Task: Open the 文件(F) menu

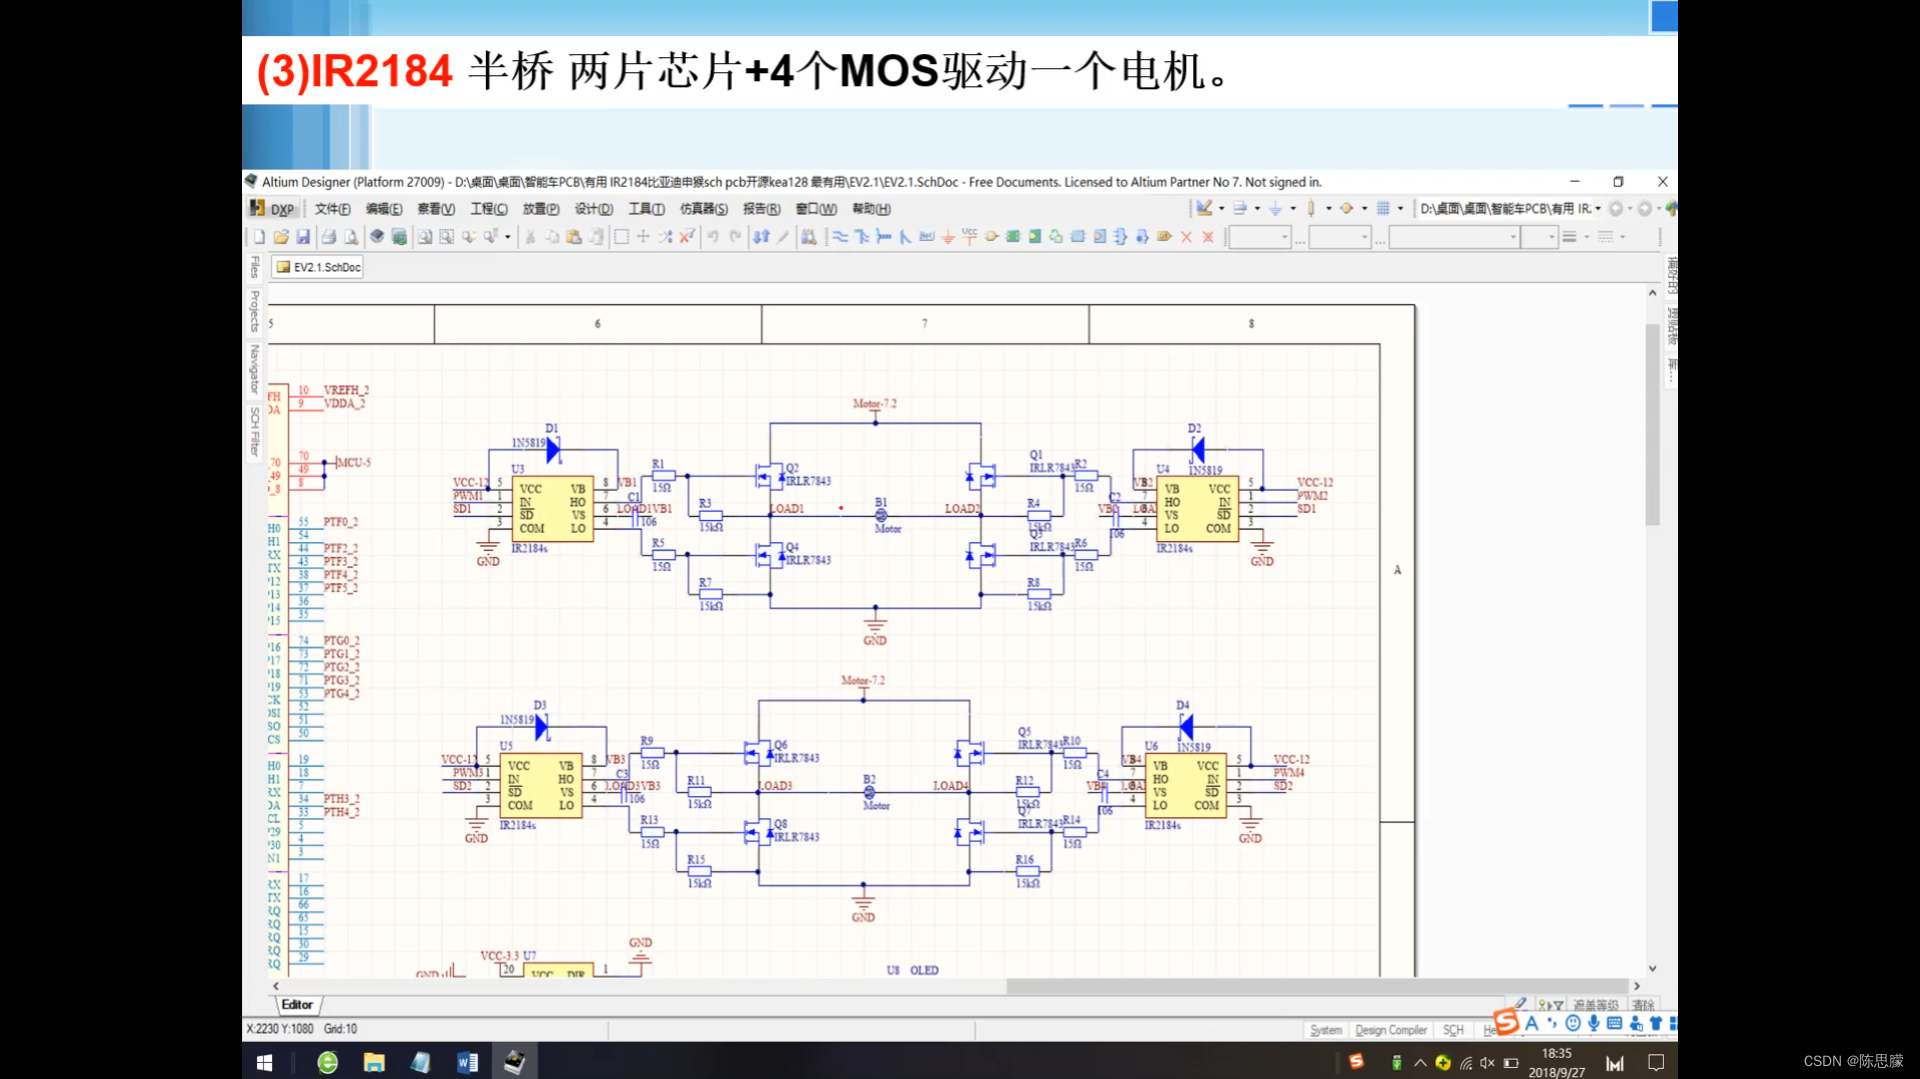Action: (x=332, y=208)
